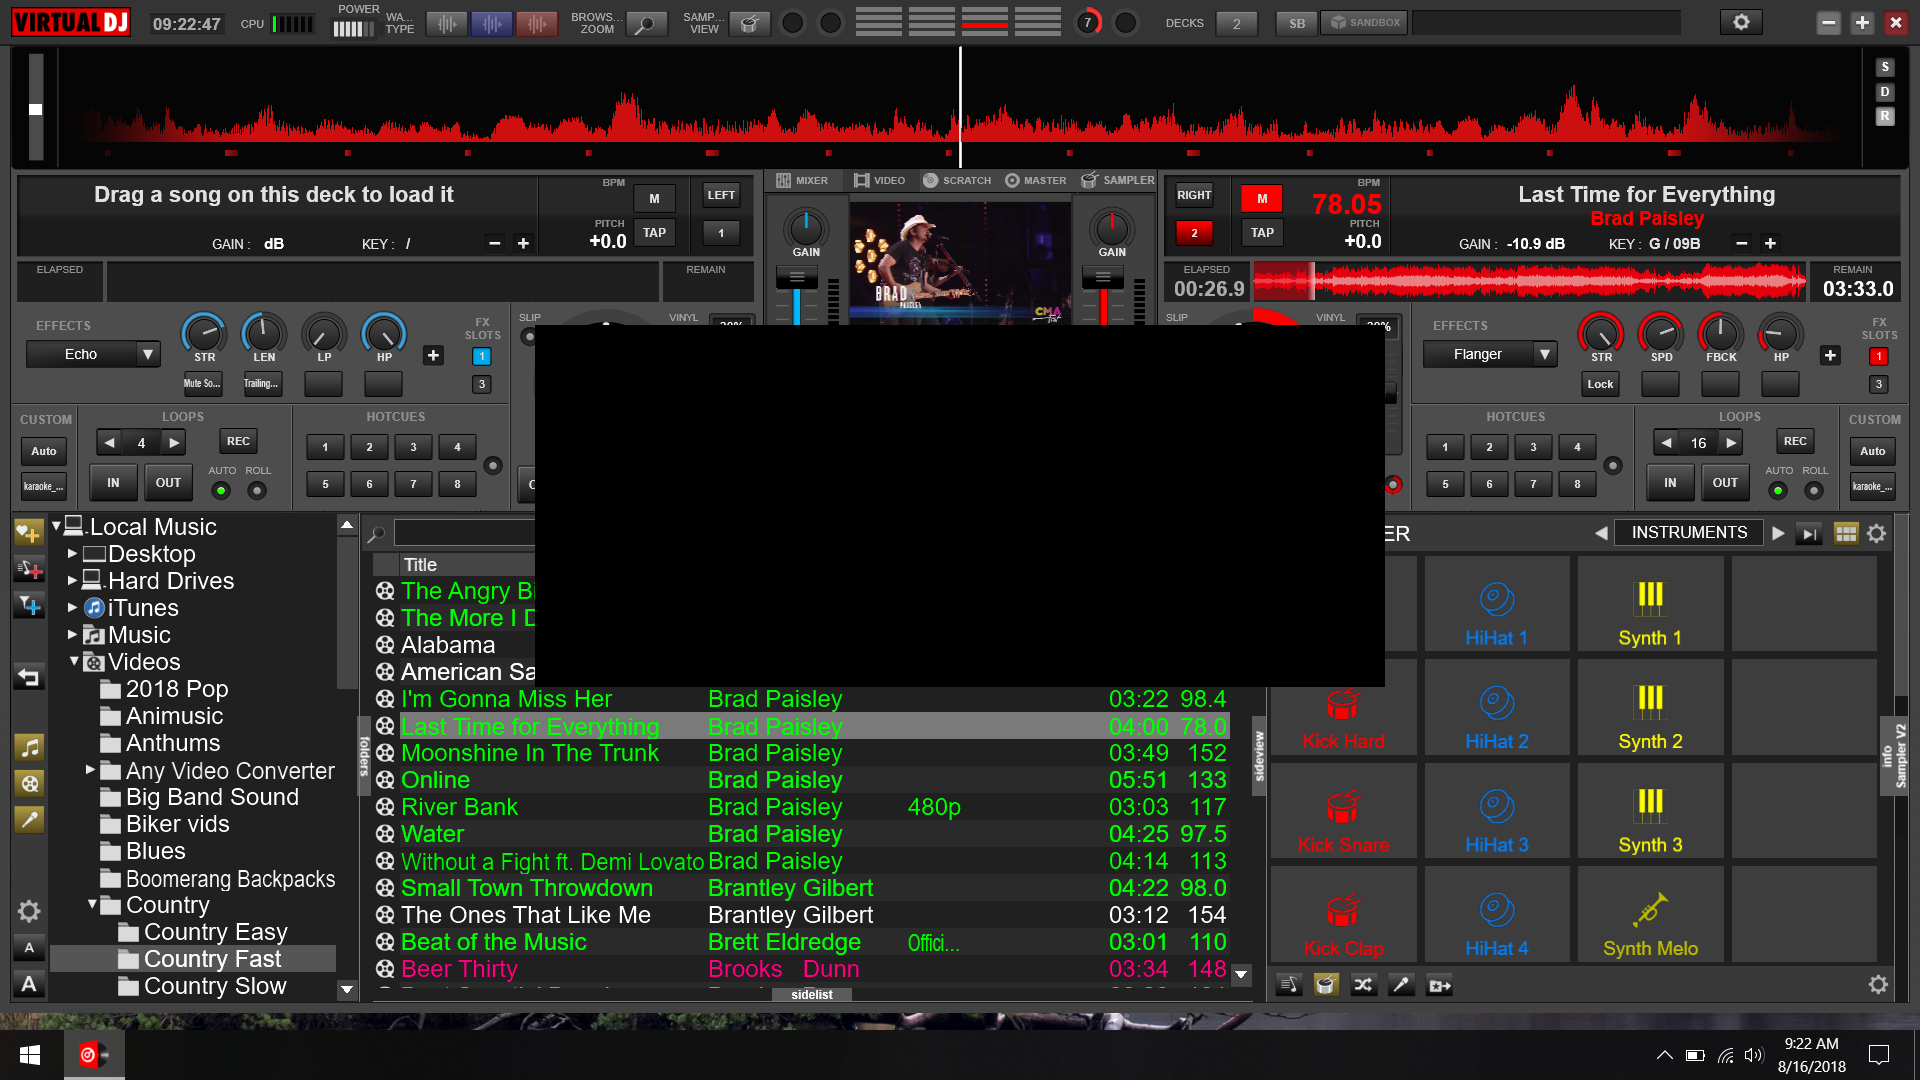This screenshot has width=1920, height=1080.
Task: Trigger the Kick Clap sampler pad
Action: [1343, 914]
